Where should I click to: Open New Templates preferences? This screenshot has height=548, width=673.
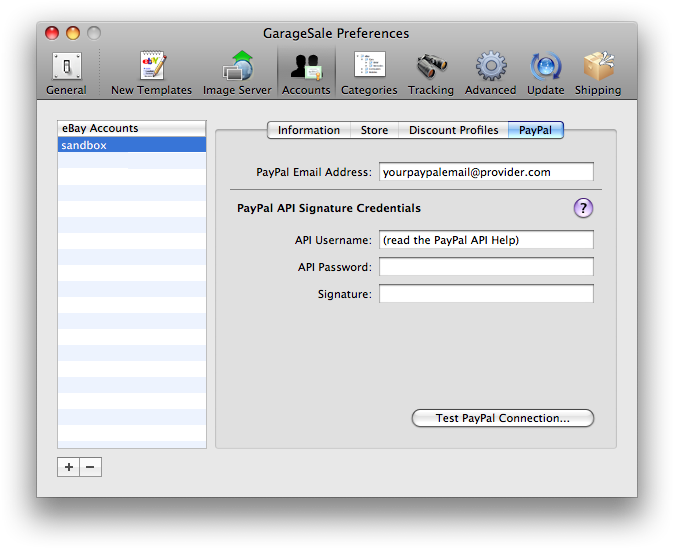(152, 73)
